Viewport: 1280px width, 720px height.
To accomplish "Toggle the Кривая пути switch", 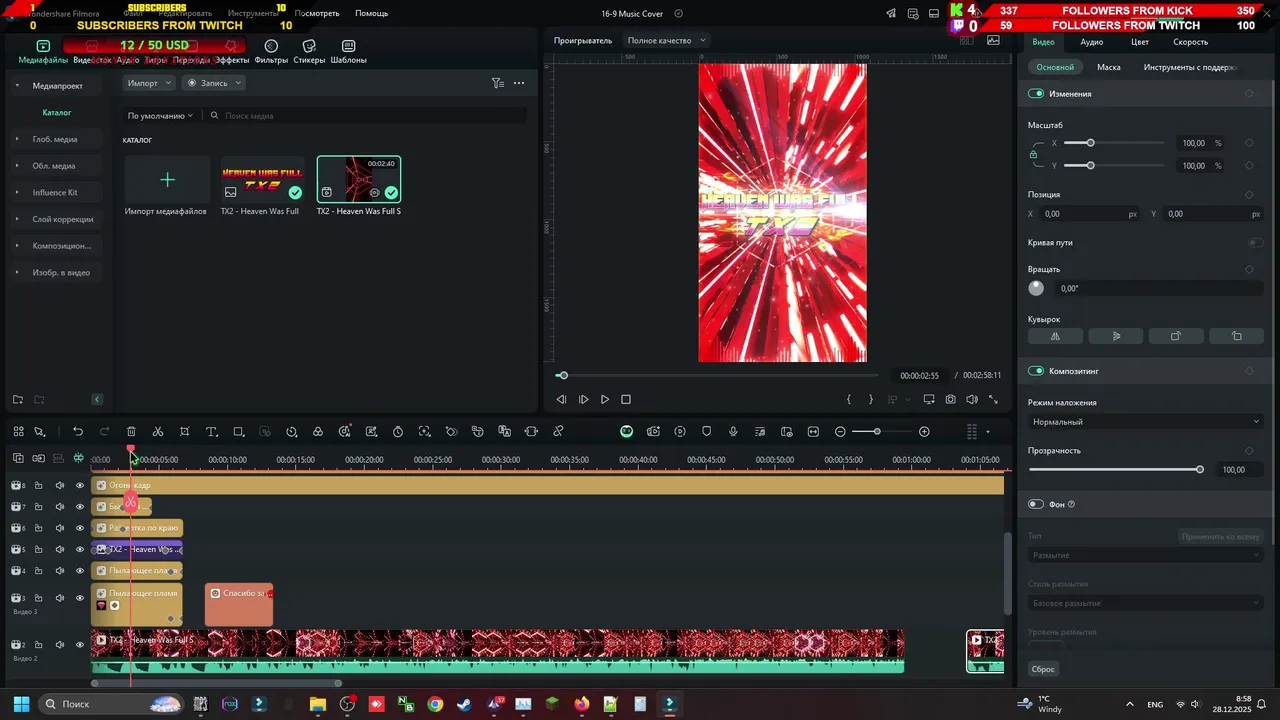I will coord(1255,242).
